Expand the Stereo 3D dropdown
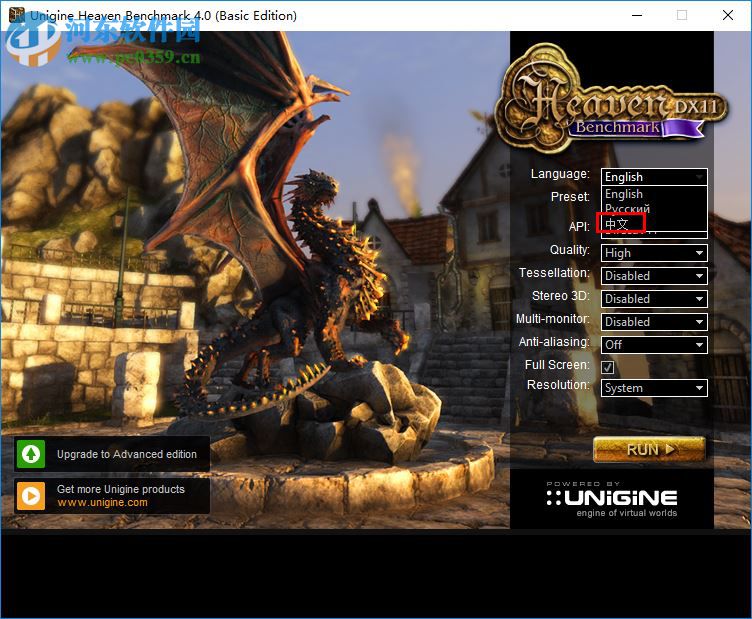The height and width of the screenshot is (619, 752). 654,299
